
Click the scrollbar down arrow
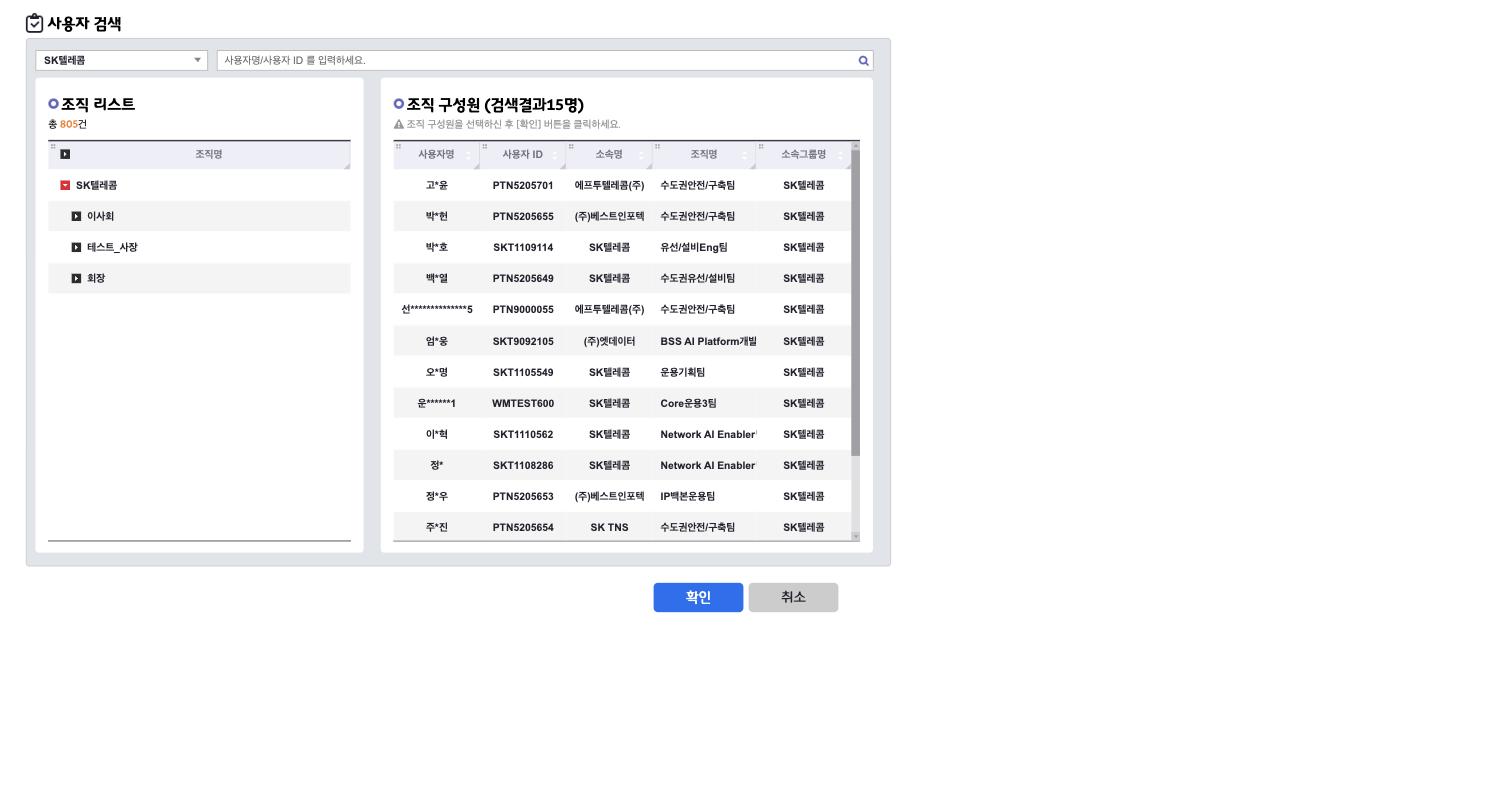coord(855,537)
